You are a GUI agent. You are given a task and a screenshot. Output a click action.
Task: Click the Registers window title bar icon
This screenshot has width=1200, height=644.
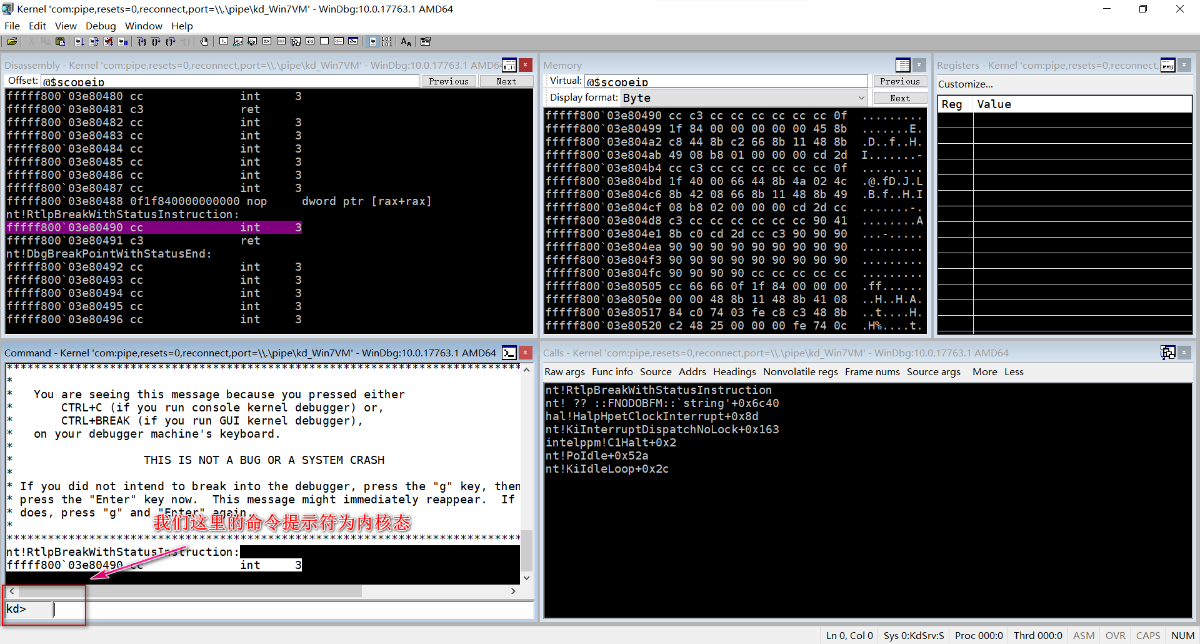click(x=1166, y=65)
